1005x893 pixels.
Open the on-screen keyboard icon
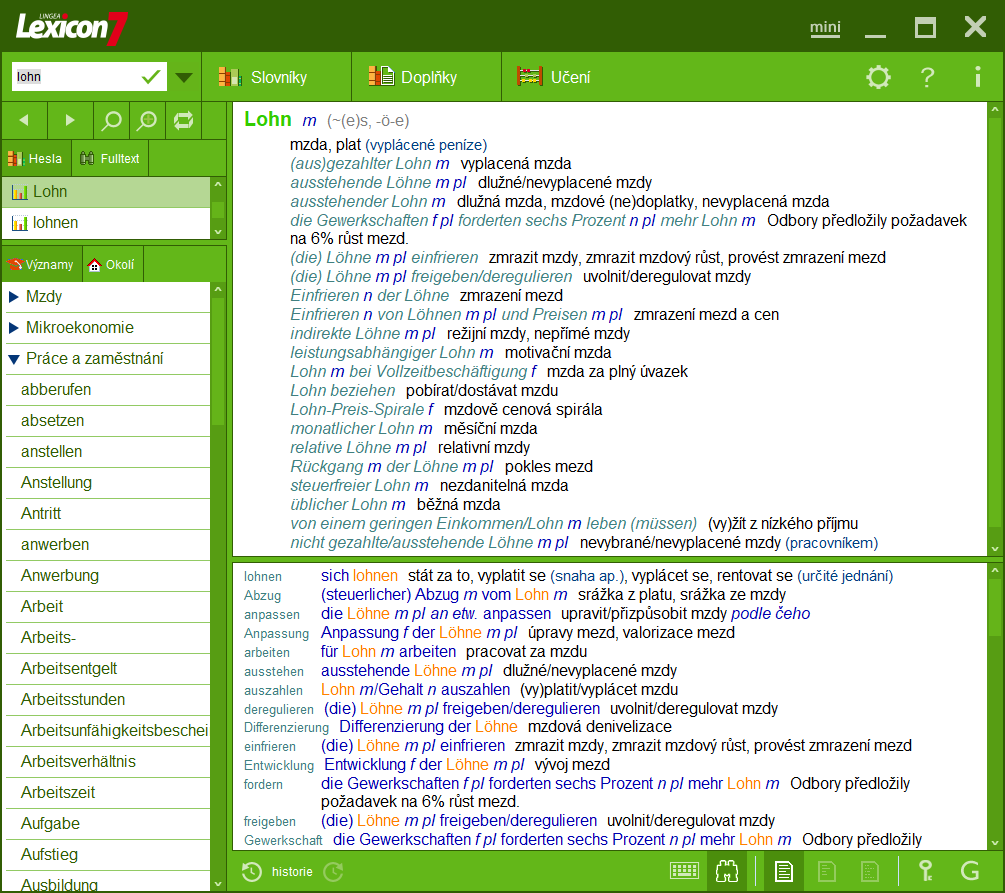click(686, 871)
